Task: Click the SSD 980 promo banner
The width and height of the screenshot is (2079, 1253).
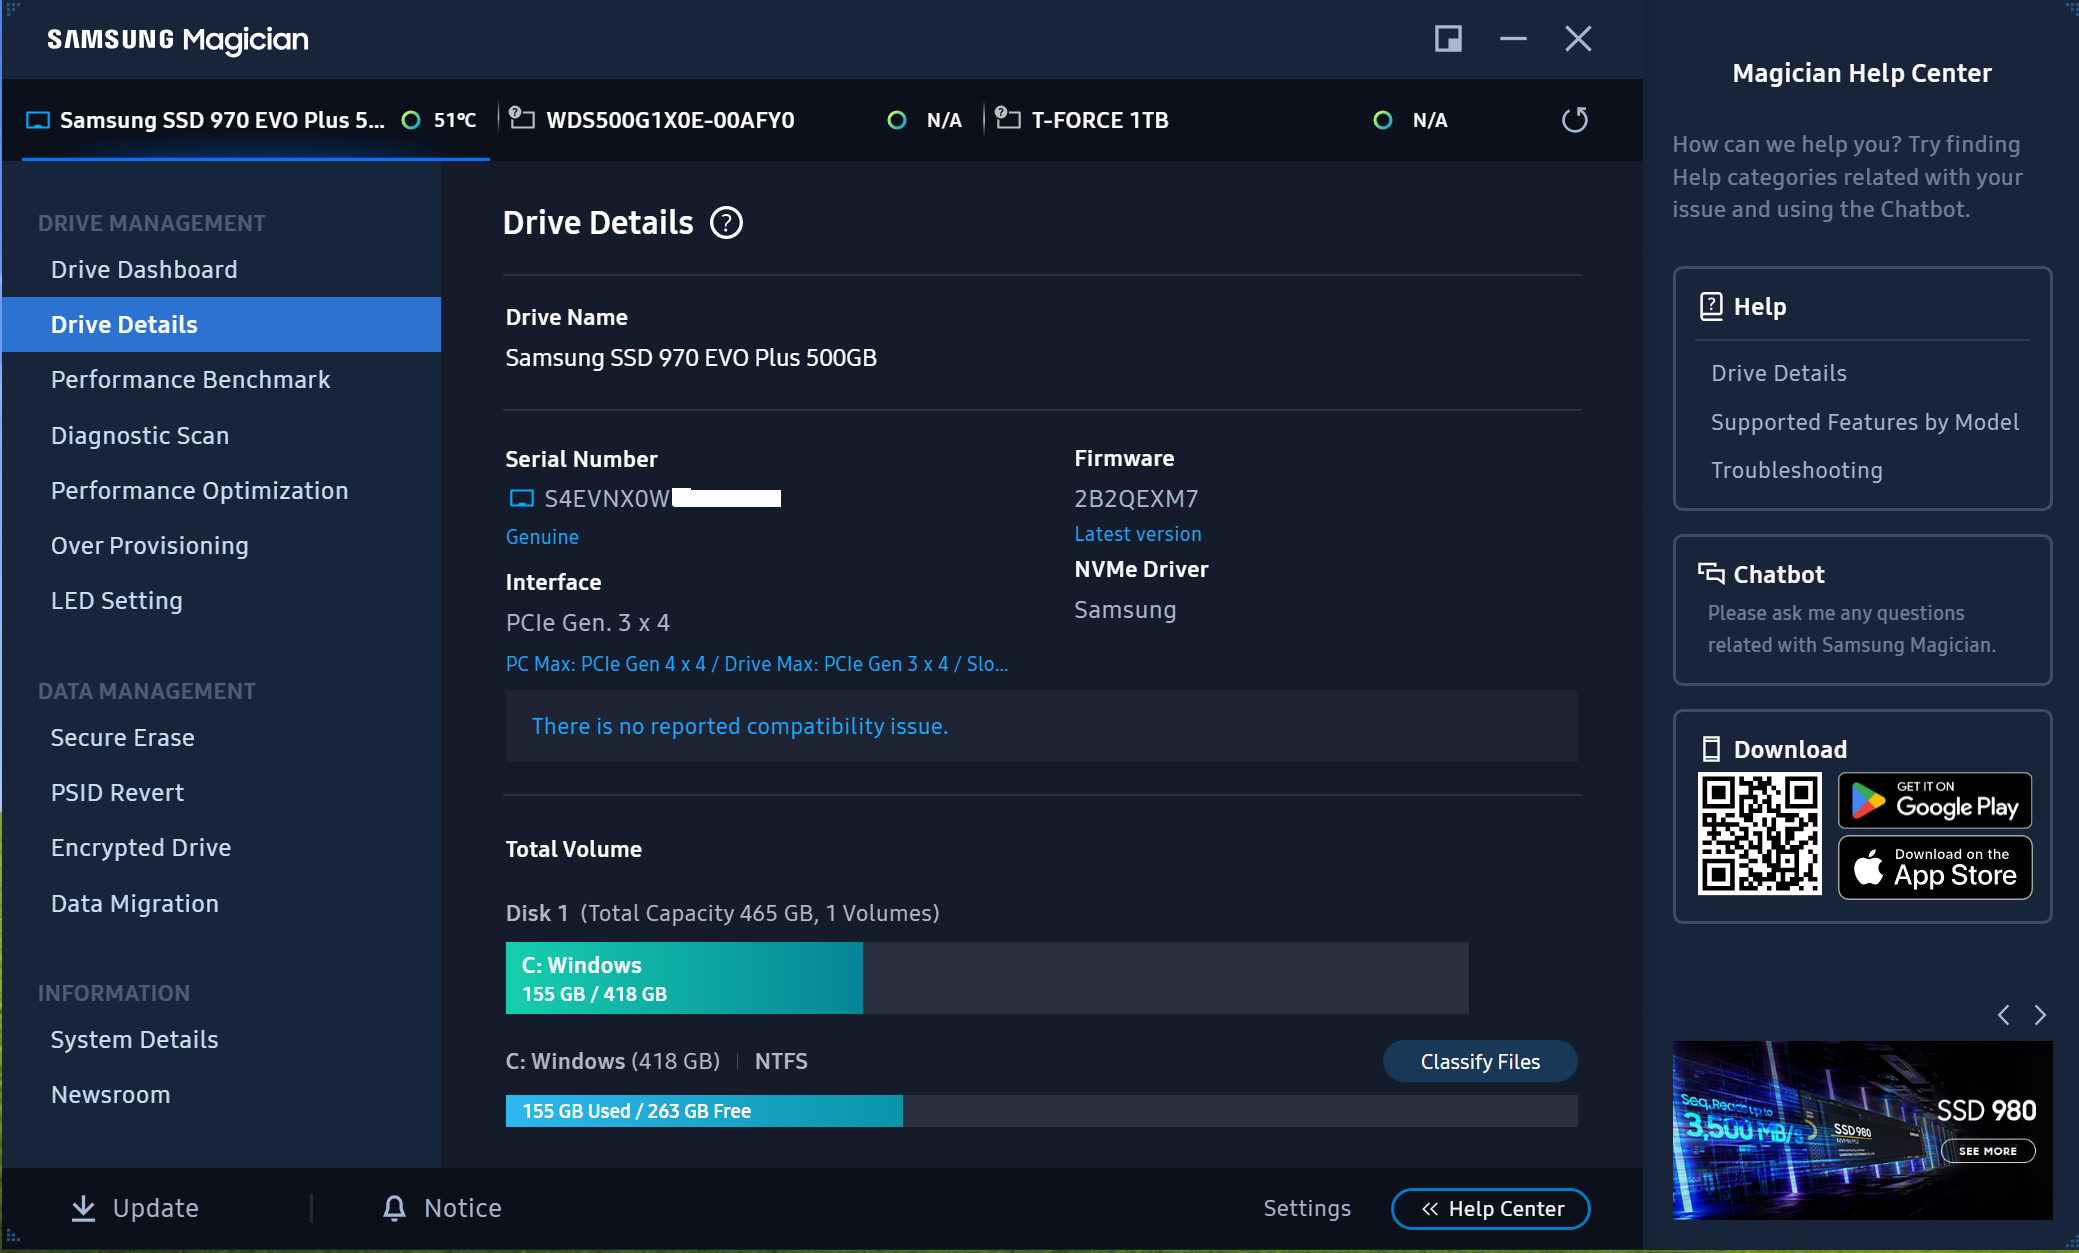Action: pos(1862,1130)
